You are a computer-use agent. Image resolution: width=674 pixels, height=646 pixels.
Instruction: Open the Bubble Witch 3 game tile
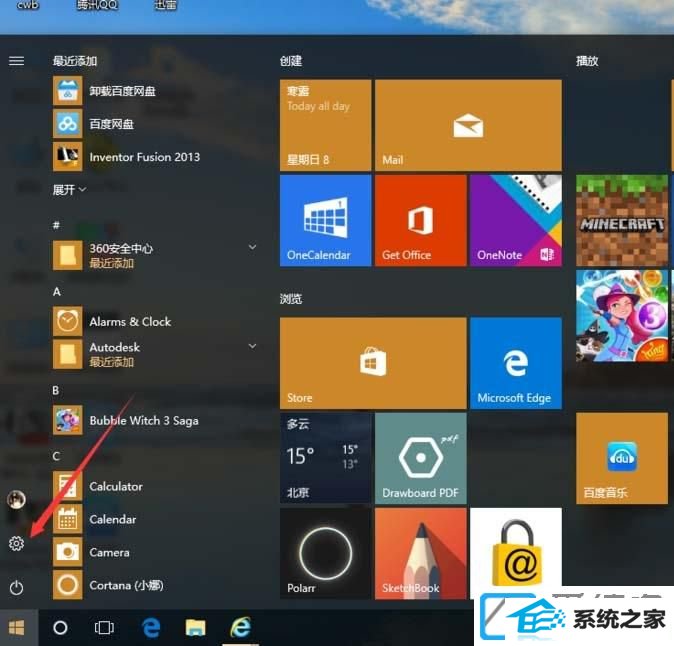[622, 316]
